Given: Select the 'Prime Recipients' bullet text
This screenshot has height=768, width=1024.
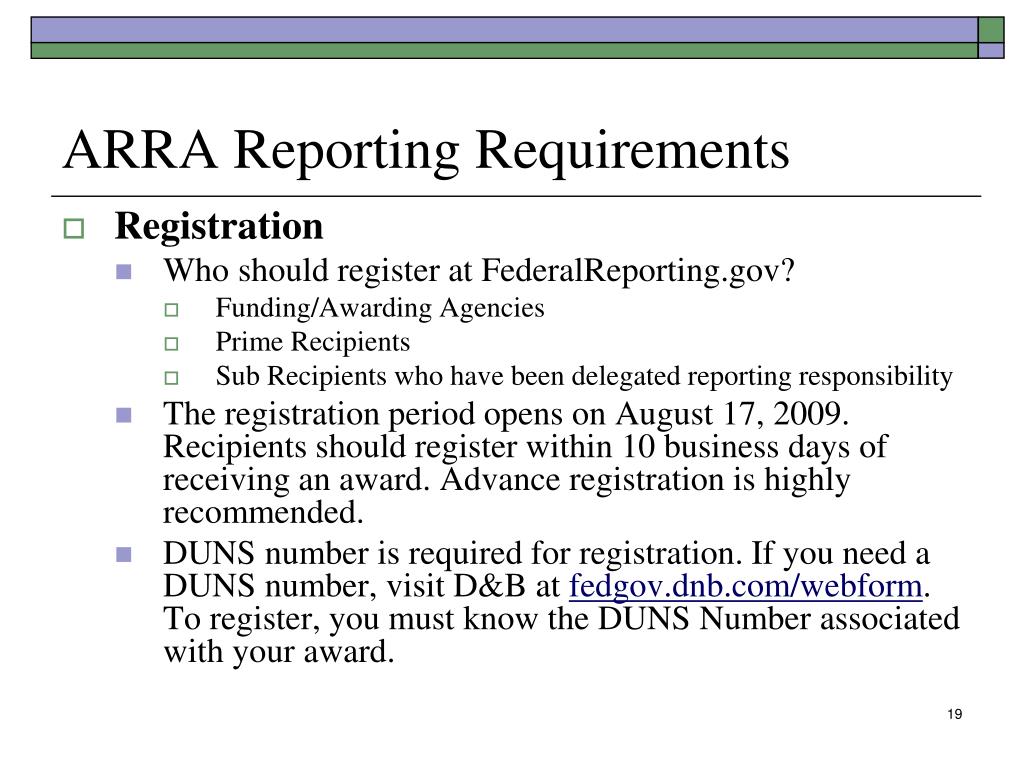Looking at the screenshot, I should click(313, 342).
